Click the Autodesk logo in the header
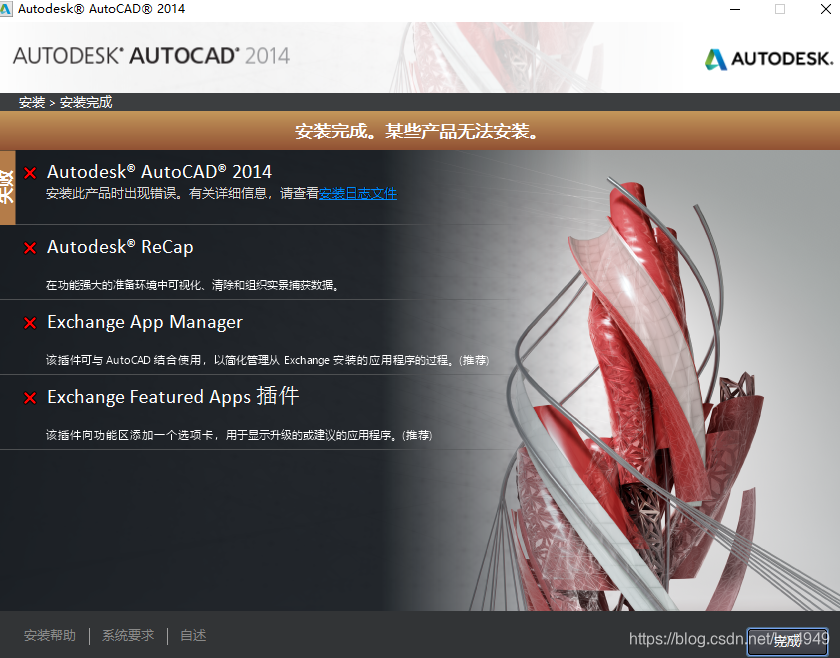This screenshot has height=658, width=840. [x=769, y=59]
